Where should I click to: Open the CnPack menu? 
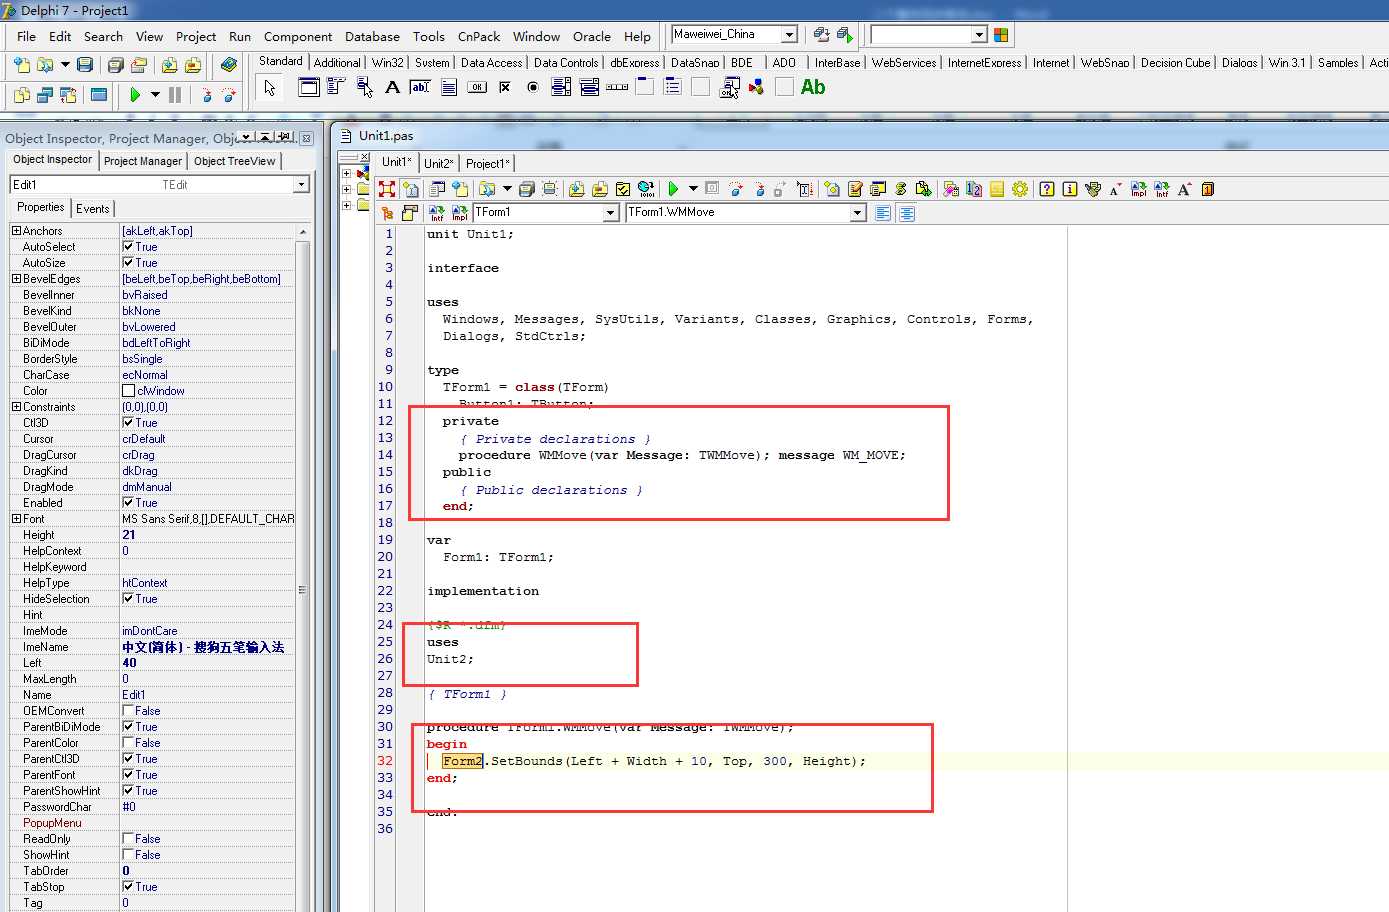click(x=479, y=37)
